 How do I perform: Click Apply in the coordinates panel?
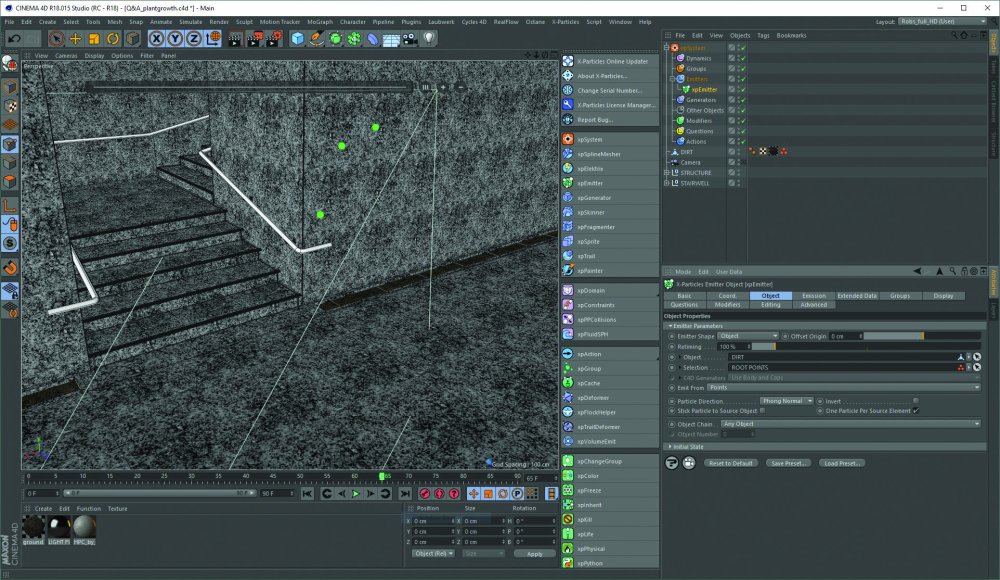coord(534,554)
